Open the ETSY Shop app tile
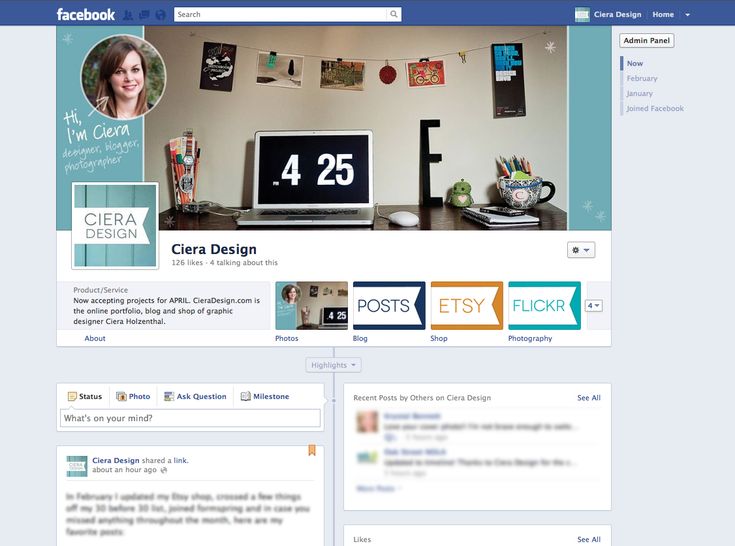Image resolution: width=735 pixels, height=546 pixels. coord(466,306)
